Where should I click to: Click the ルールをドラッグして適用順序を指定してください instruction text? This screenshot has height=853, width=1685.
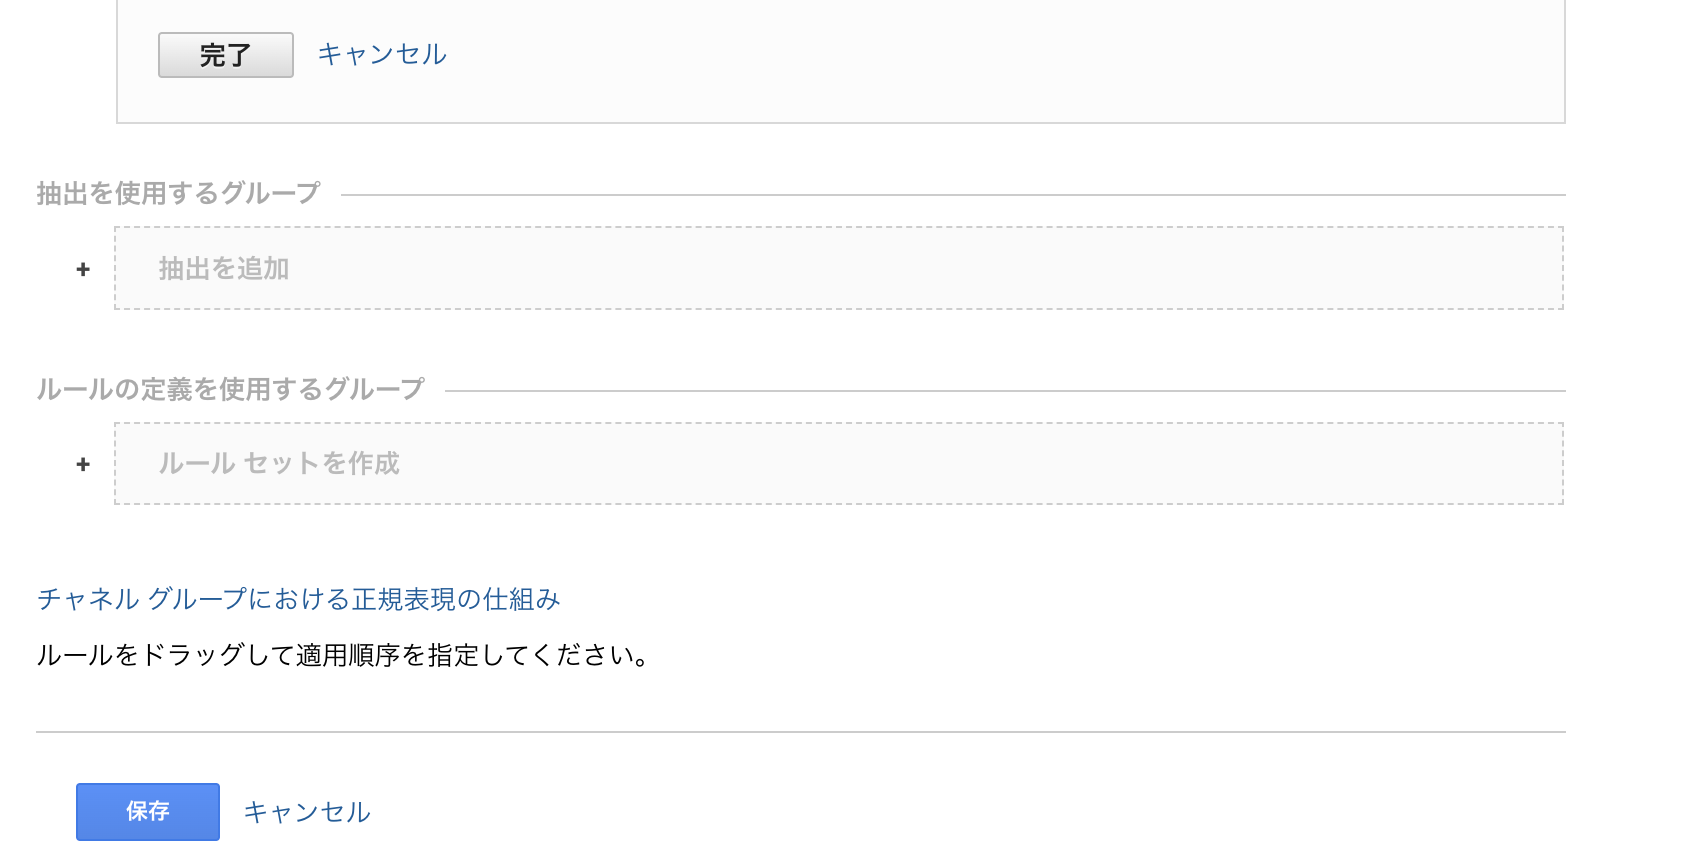[x=344, y=655]
